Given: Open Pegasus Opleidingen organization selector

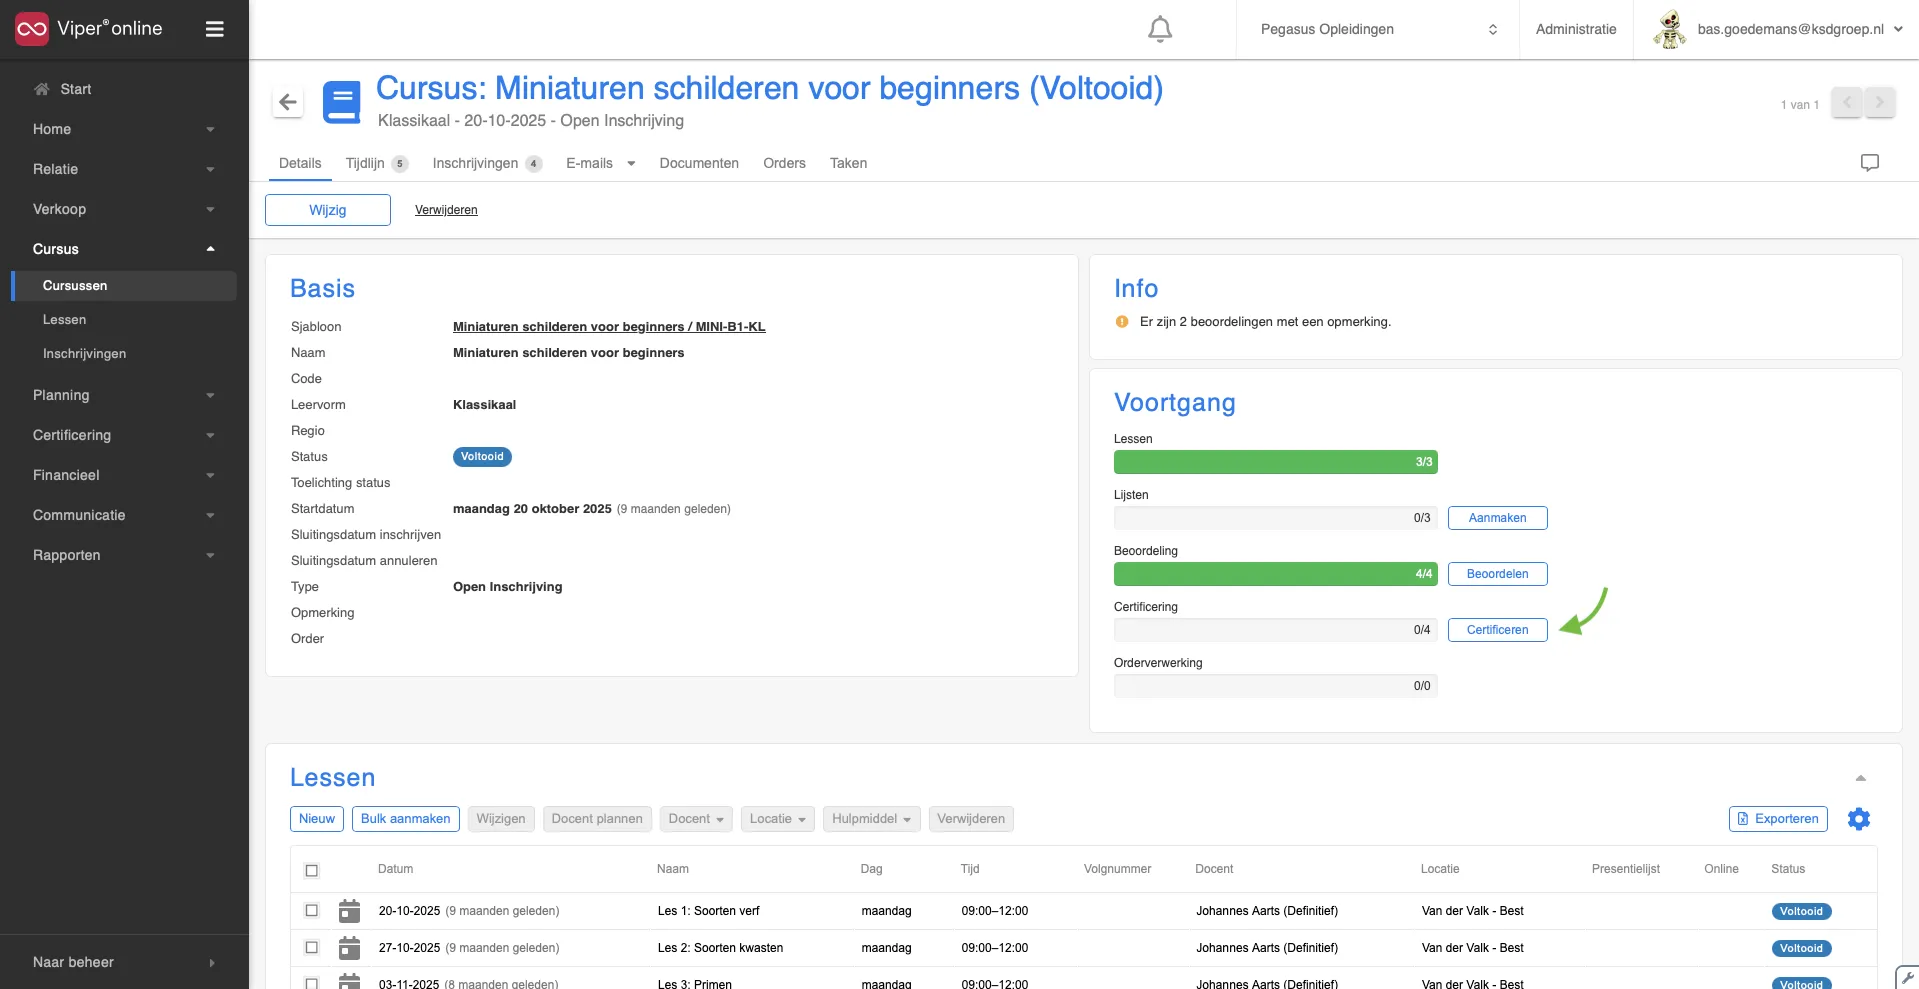Looking at the screenshot, I should click(1378, 29).
